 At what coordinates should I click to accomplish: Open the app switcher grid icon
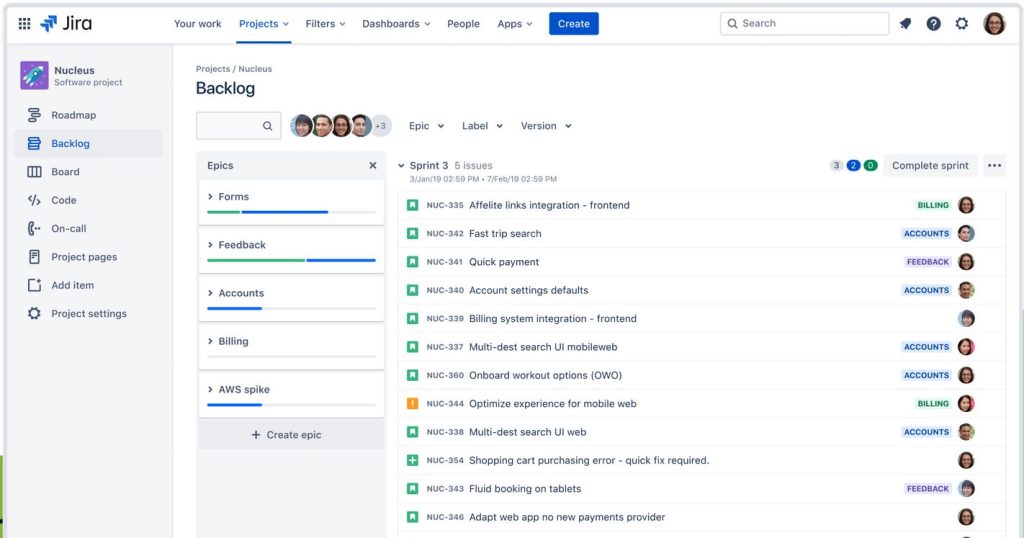coord(24,24)
